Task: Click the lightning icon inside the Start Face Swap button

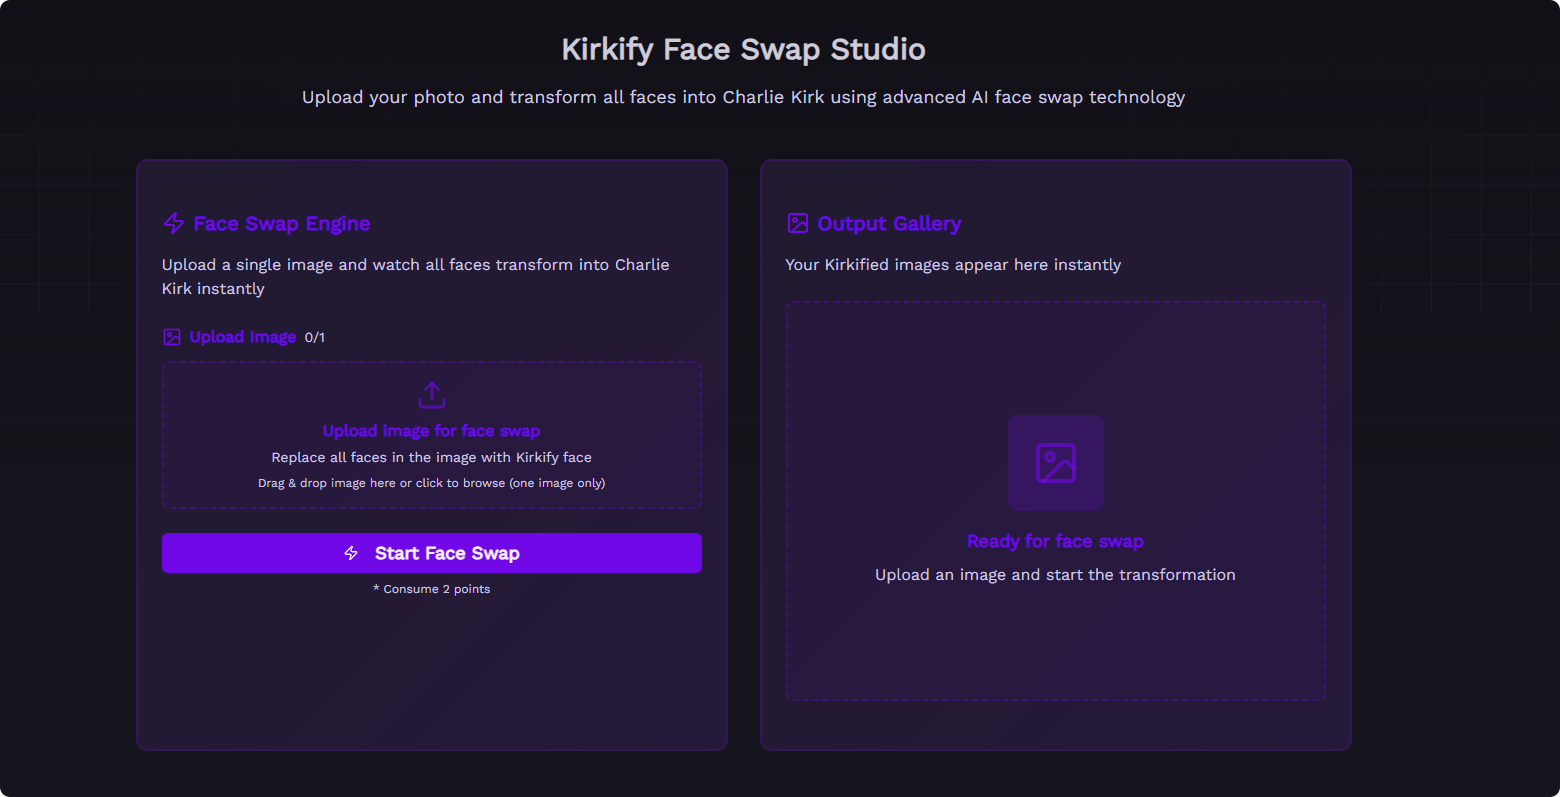Action: 350,553
